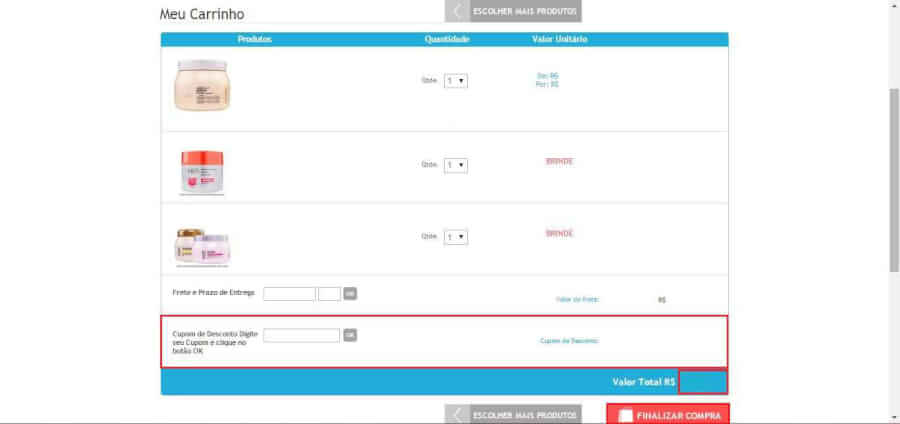
Task: Open quantity dropdown for the third product kit
Action: click(x=456, y=237)
